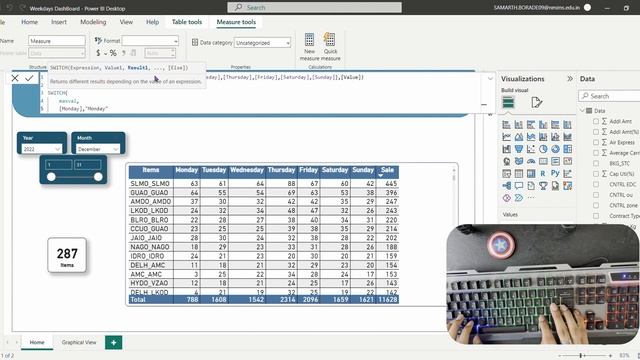Image resolution: width=640 pixels, height=360 pixels.
Task: Check the CNTRL EDC field
Action: [x=596, y=184]
